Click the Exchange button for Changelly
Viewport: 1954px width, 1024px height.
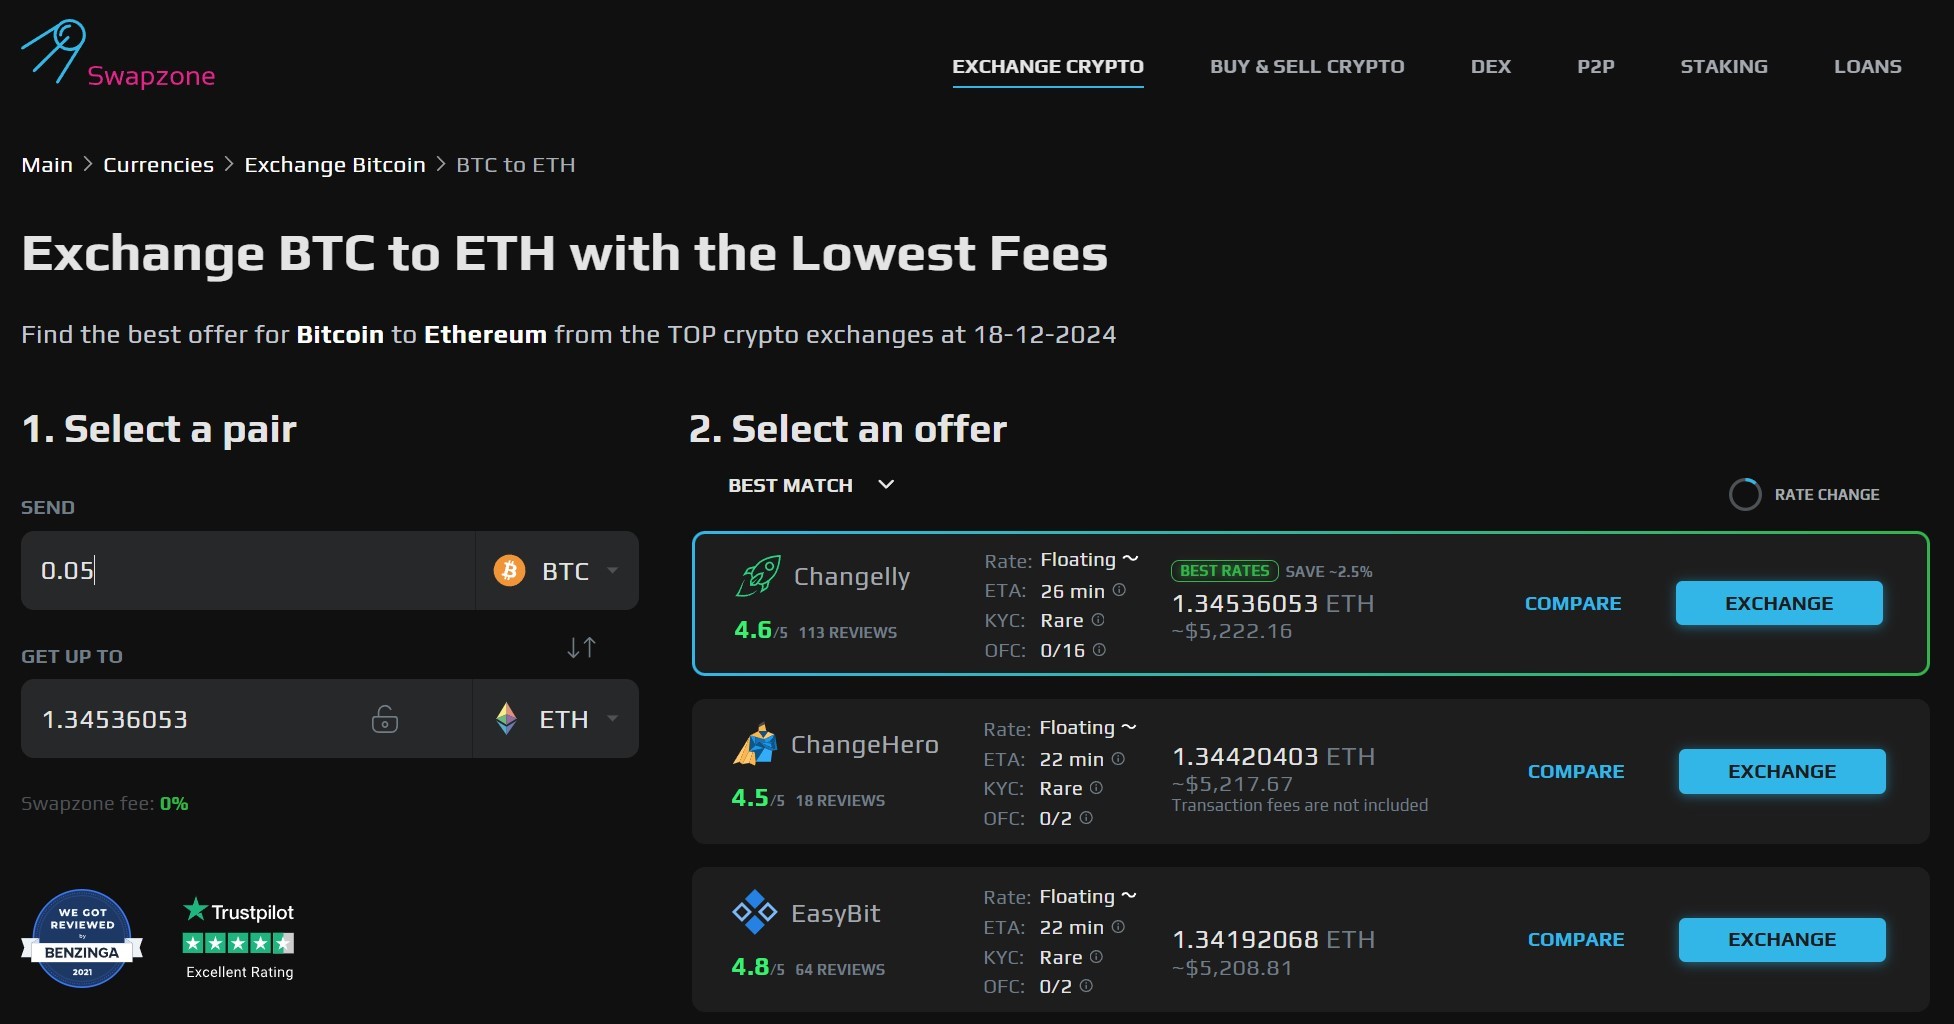(x=1779, y=603)
